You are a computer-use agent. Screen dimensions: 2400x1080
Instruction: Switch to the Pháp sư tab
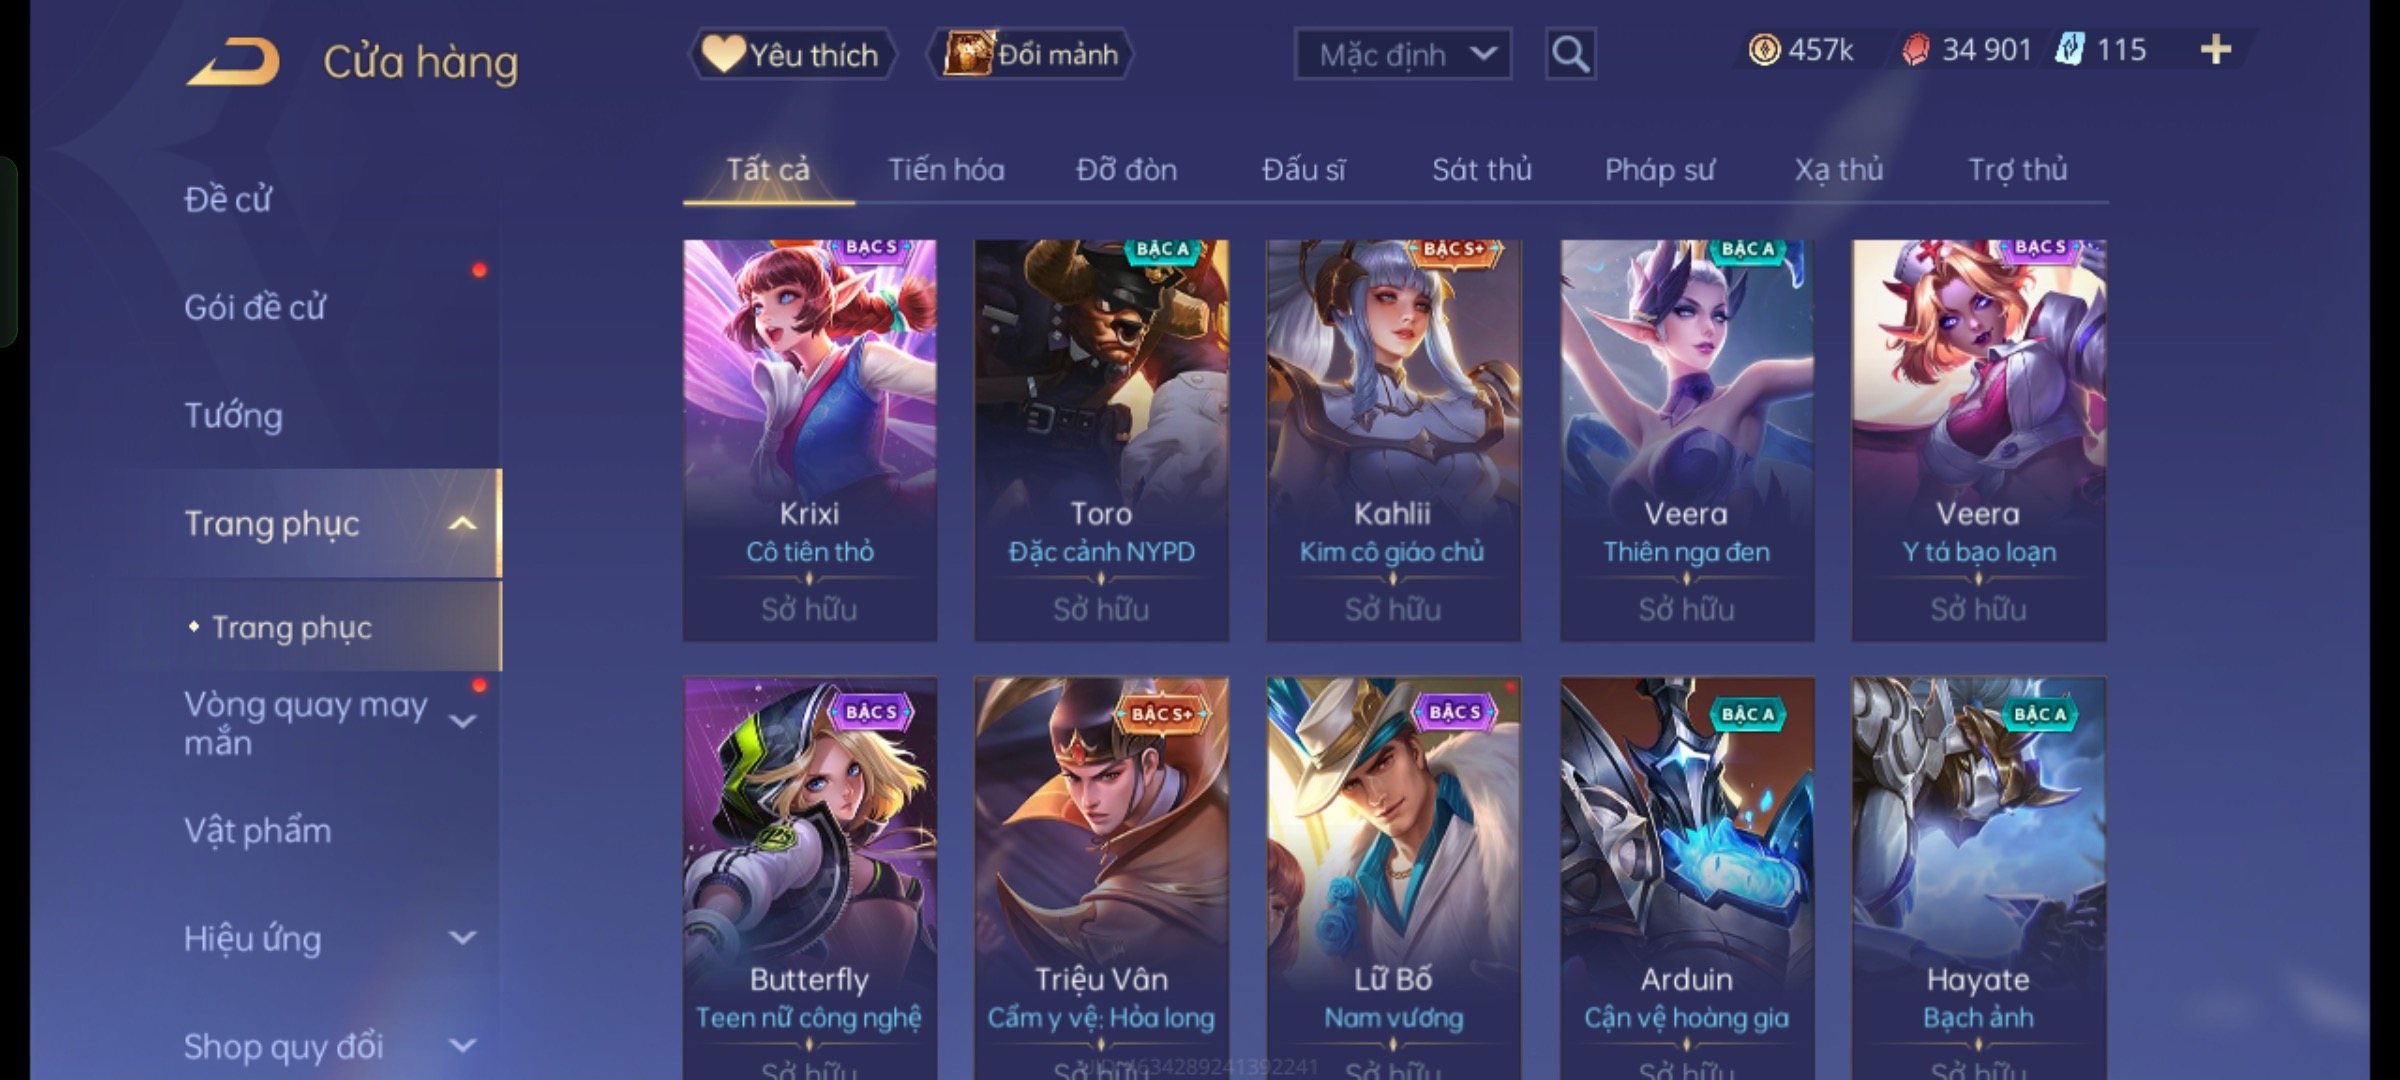tap(1659, 170)
